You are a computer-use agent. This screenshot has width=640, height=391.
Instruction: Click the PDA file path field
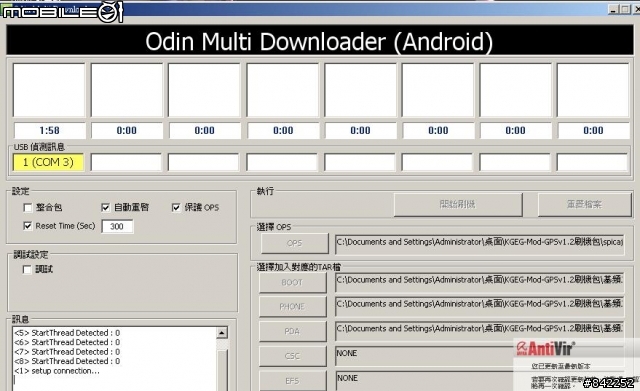click(x=480, y=331)
